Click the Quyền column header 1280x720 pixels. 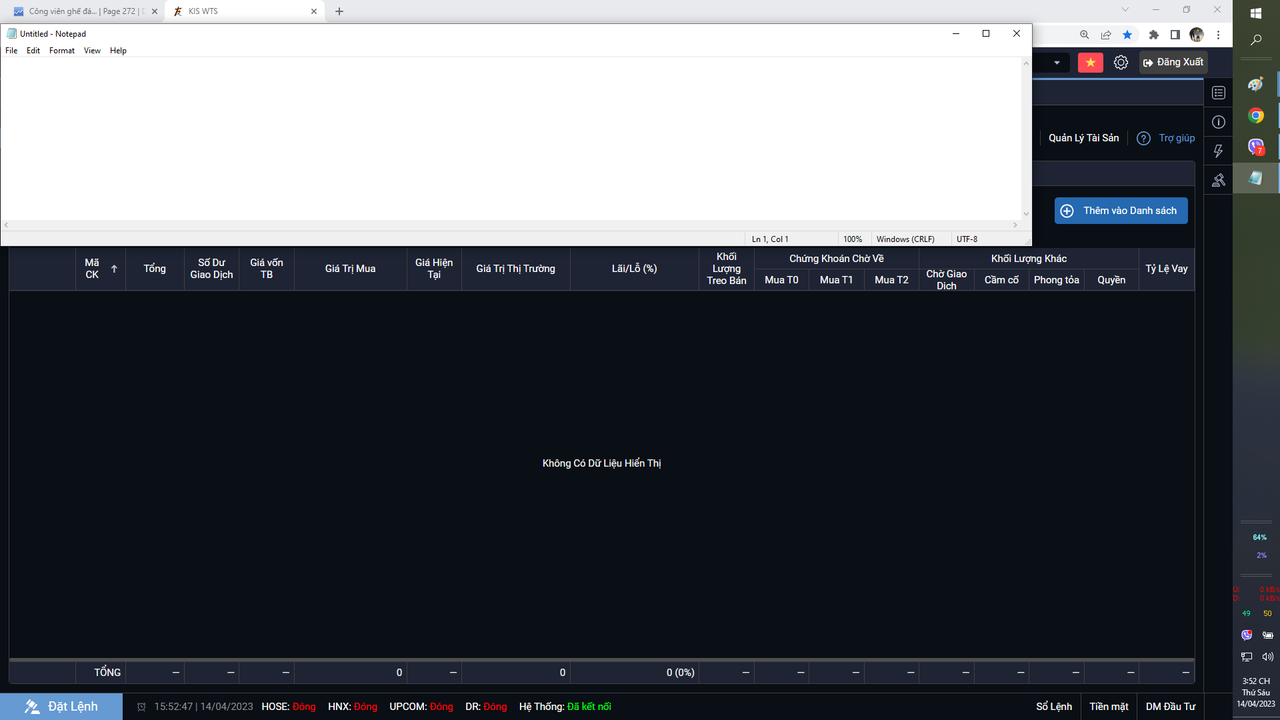click(x=1112, y=280)
